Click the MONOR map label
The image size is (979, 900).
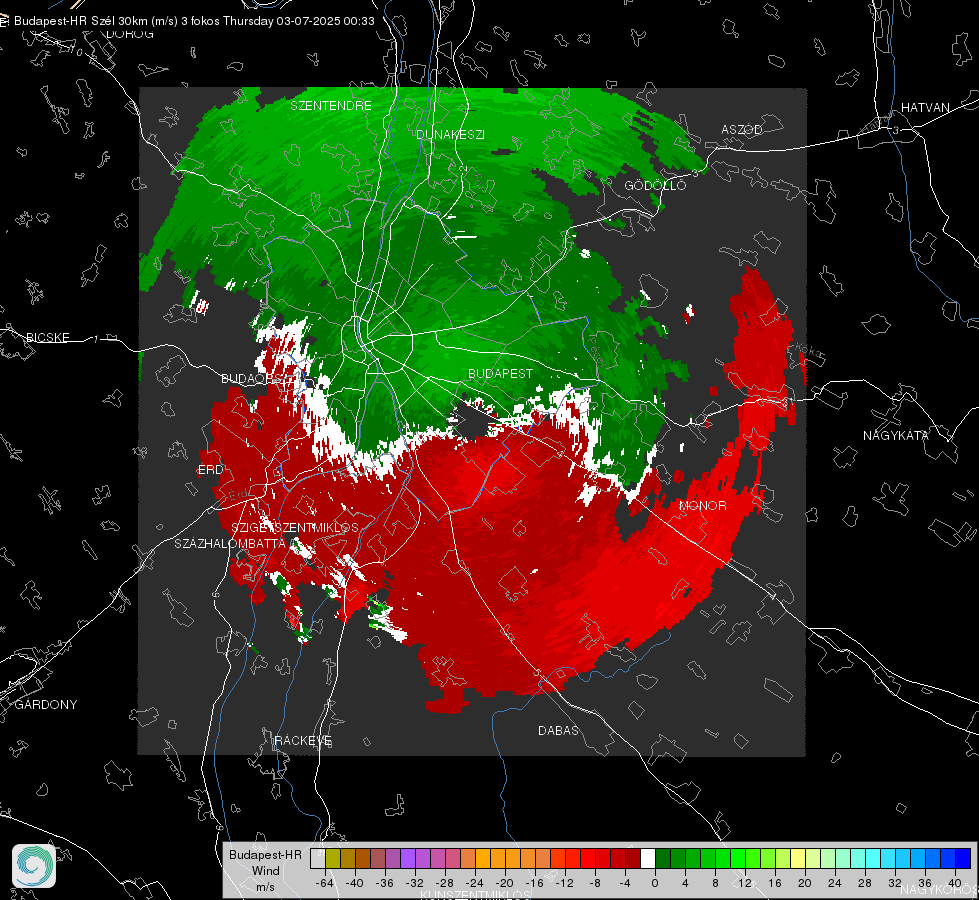coord(703,505)
